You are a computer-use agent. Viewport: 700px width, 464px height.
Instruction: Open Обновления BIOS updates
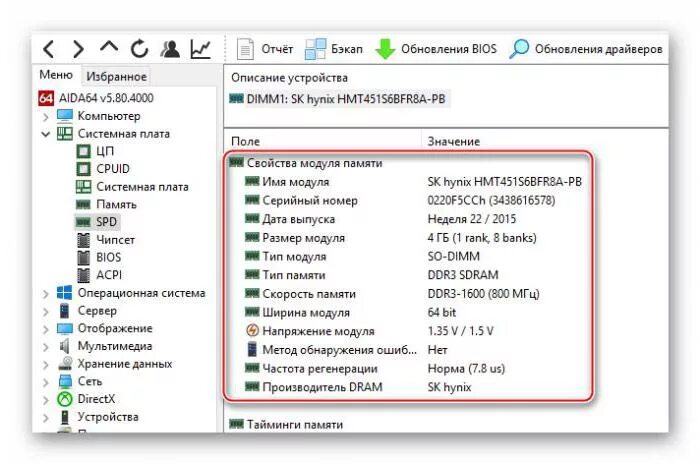click(435, 49)
